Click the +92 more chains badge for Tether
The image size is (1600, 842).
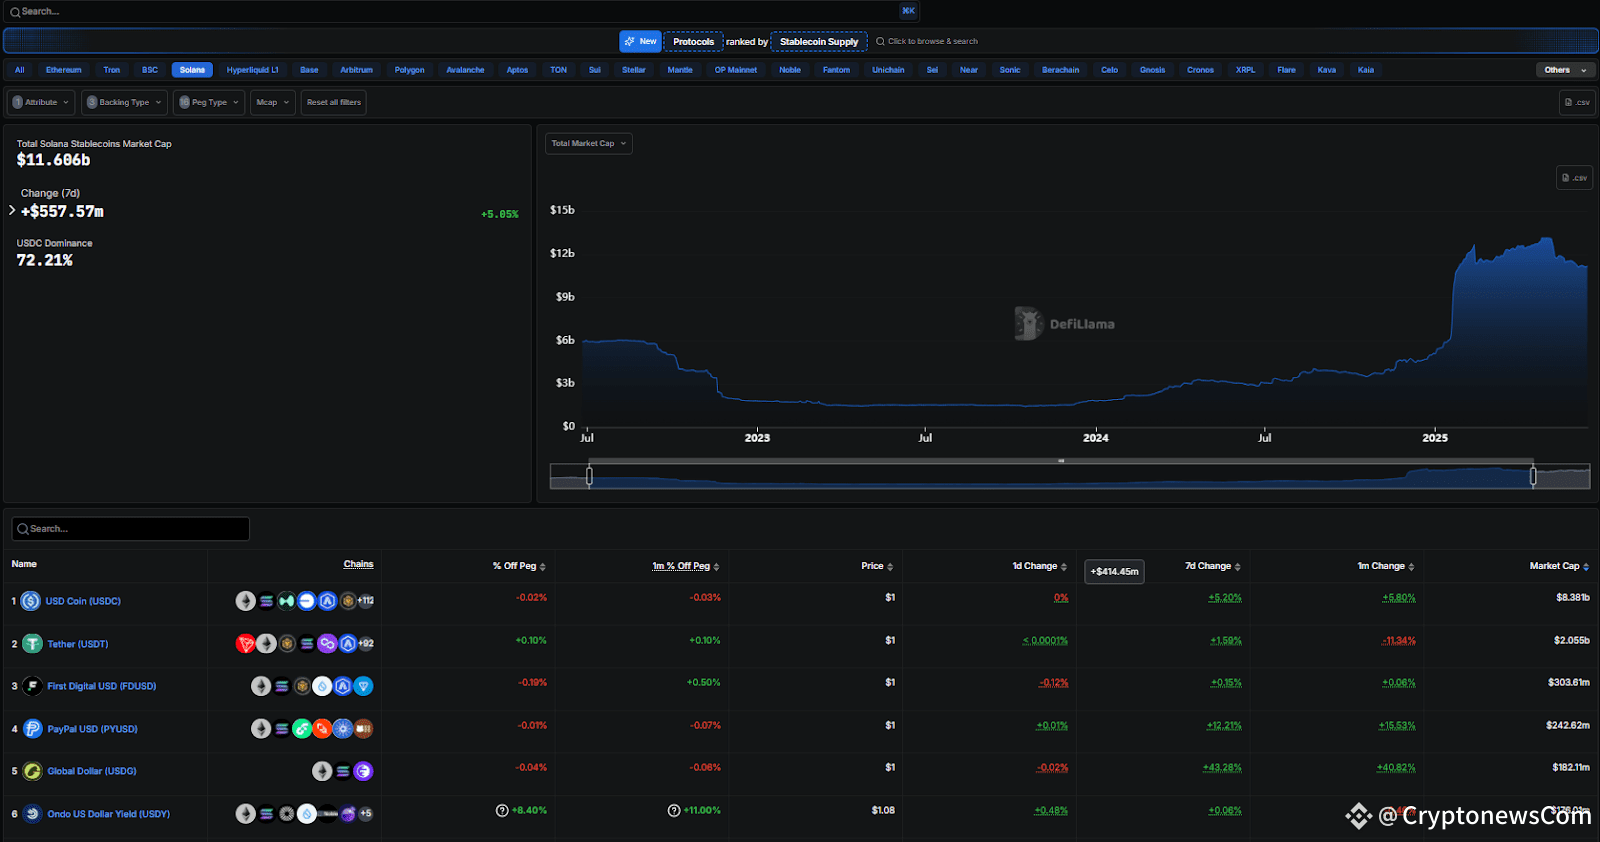point(366,644)
